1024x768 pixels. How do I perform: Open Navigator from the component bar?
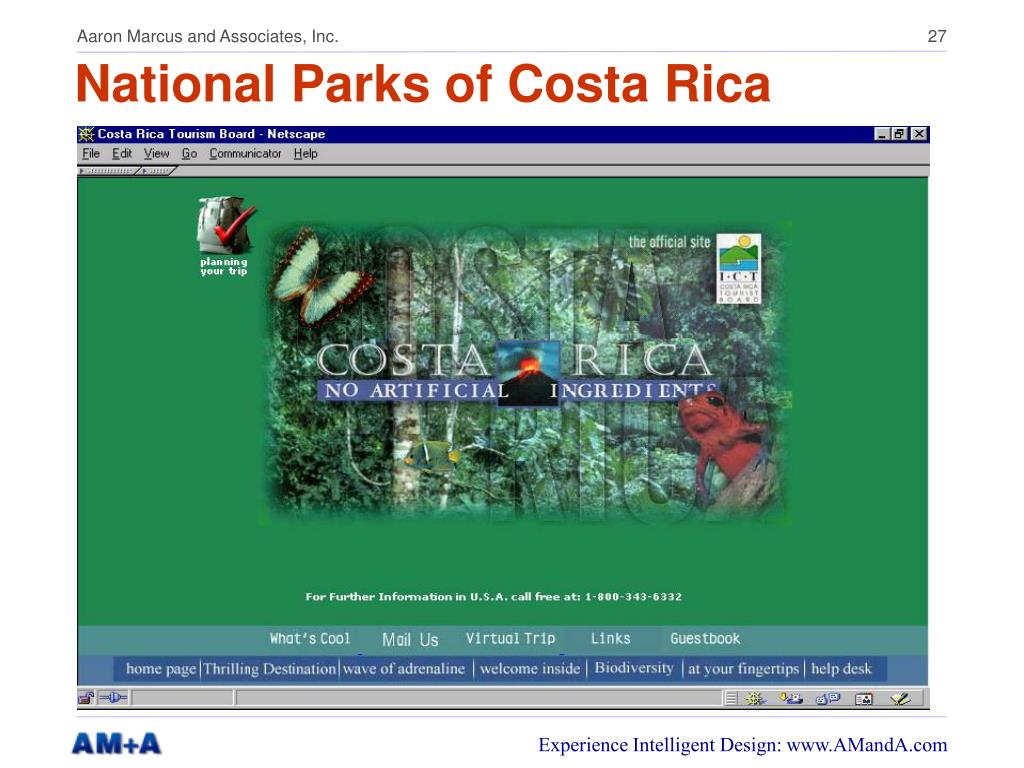[754, 699]
